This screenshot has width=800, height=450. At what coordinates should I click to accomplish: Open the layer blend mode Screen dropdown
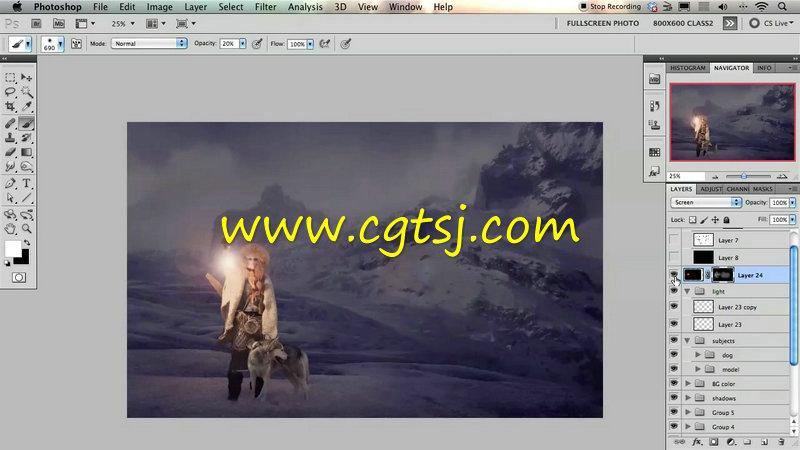coord(705,203)
